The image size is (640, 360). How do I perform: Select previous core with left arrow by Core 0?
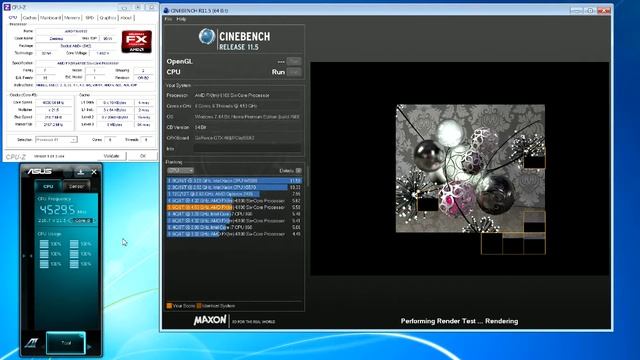71,220
